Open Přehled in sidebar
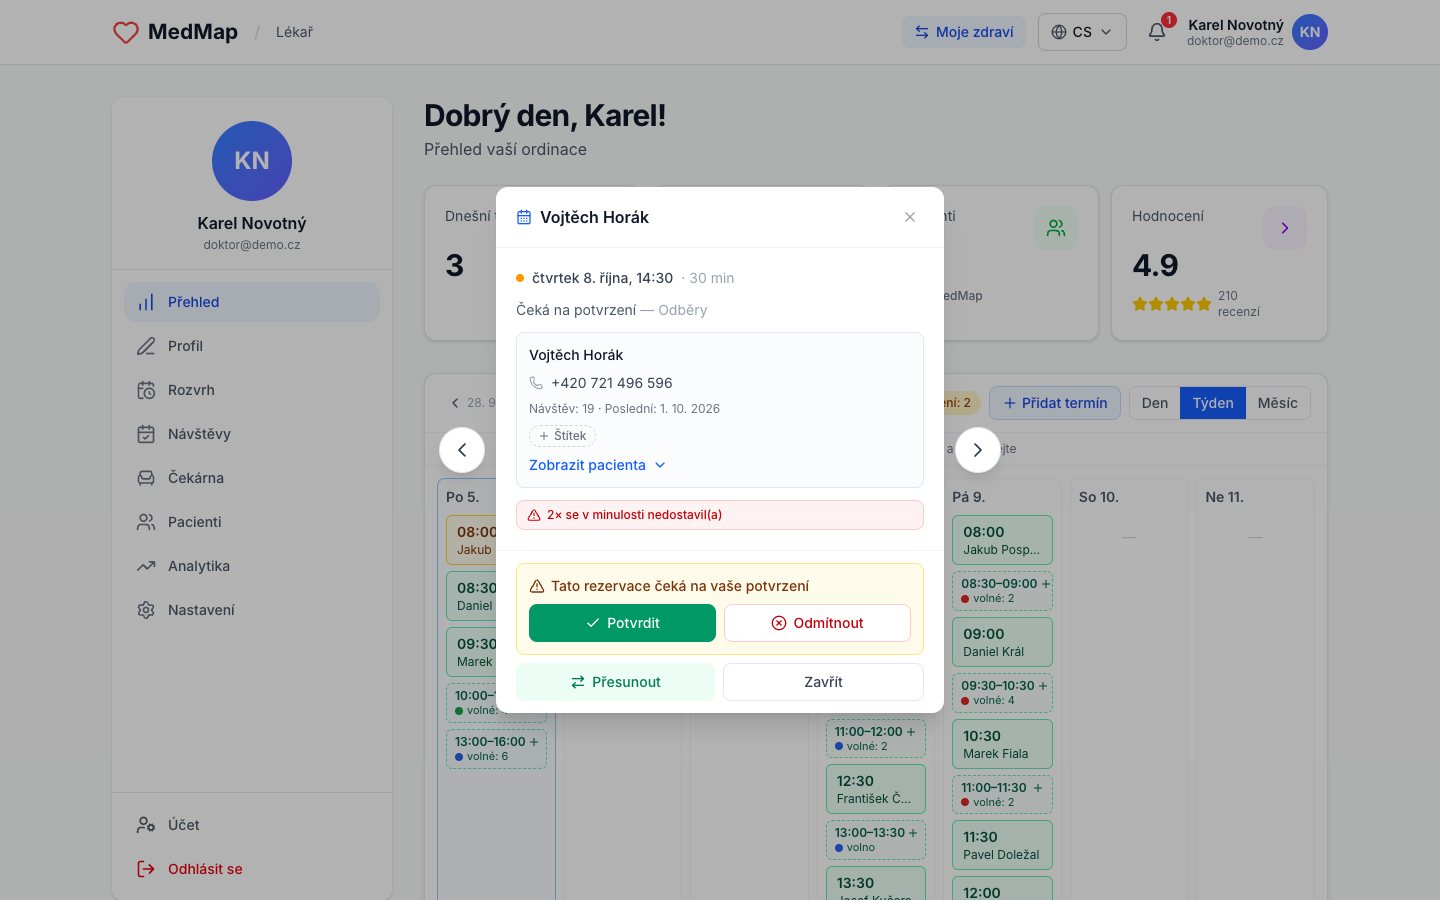This screenshot has height=900, width=1440. (252, 302)
